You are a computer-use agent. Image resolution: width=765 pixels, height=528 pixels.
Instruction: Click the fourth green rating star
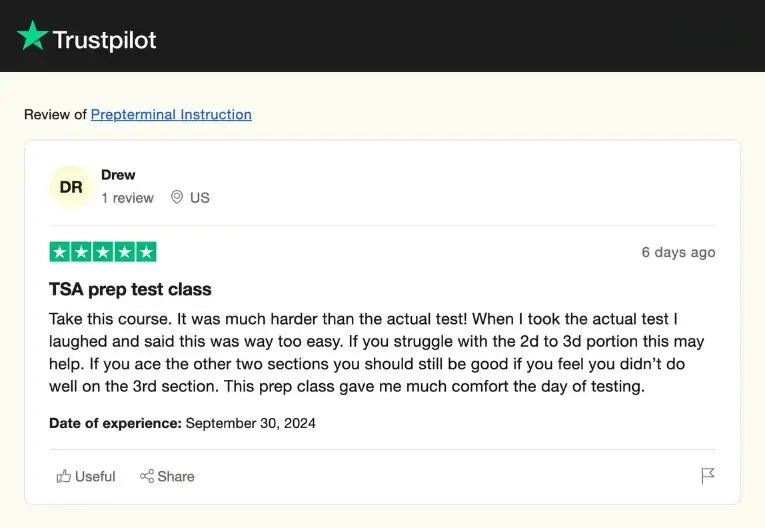(x=124, y=252)
